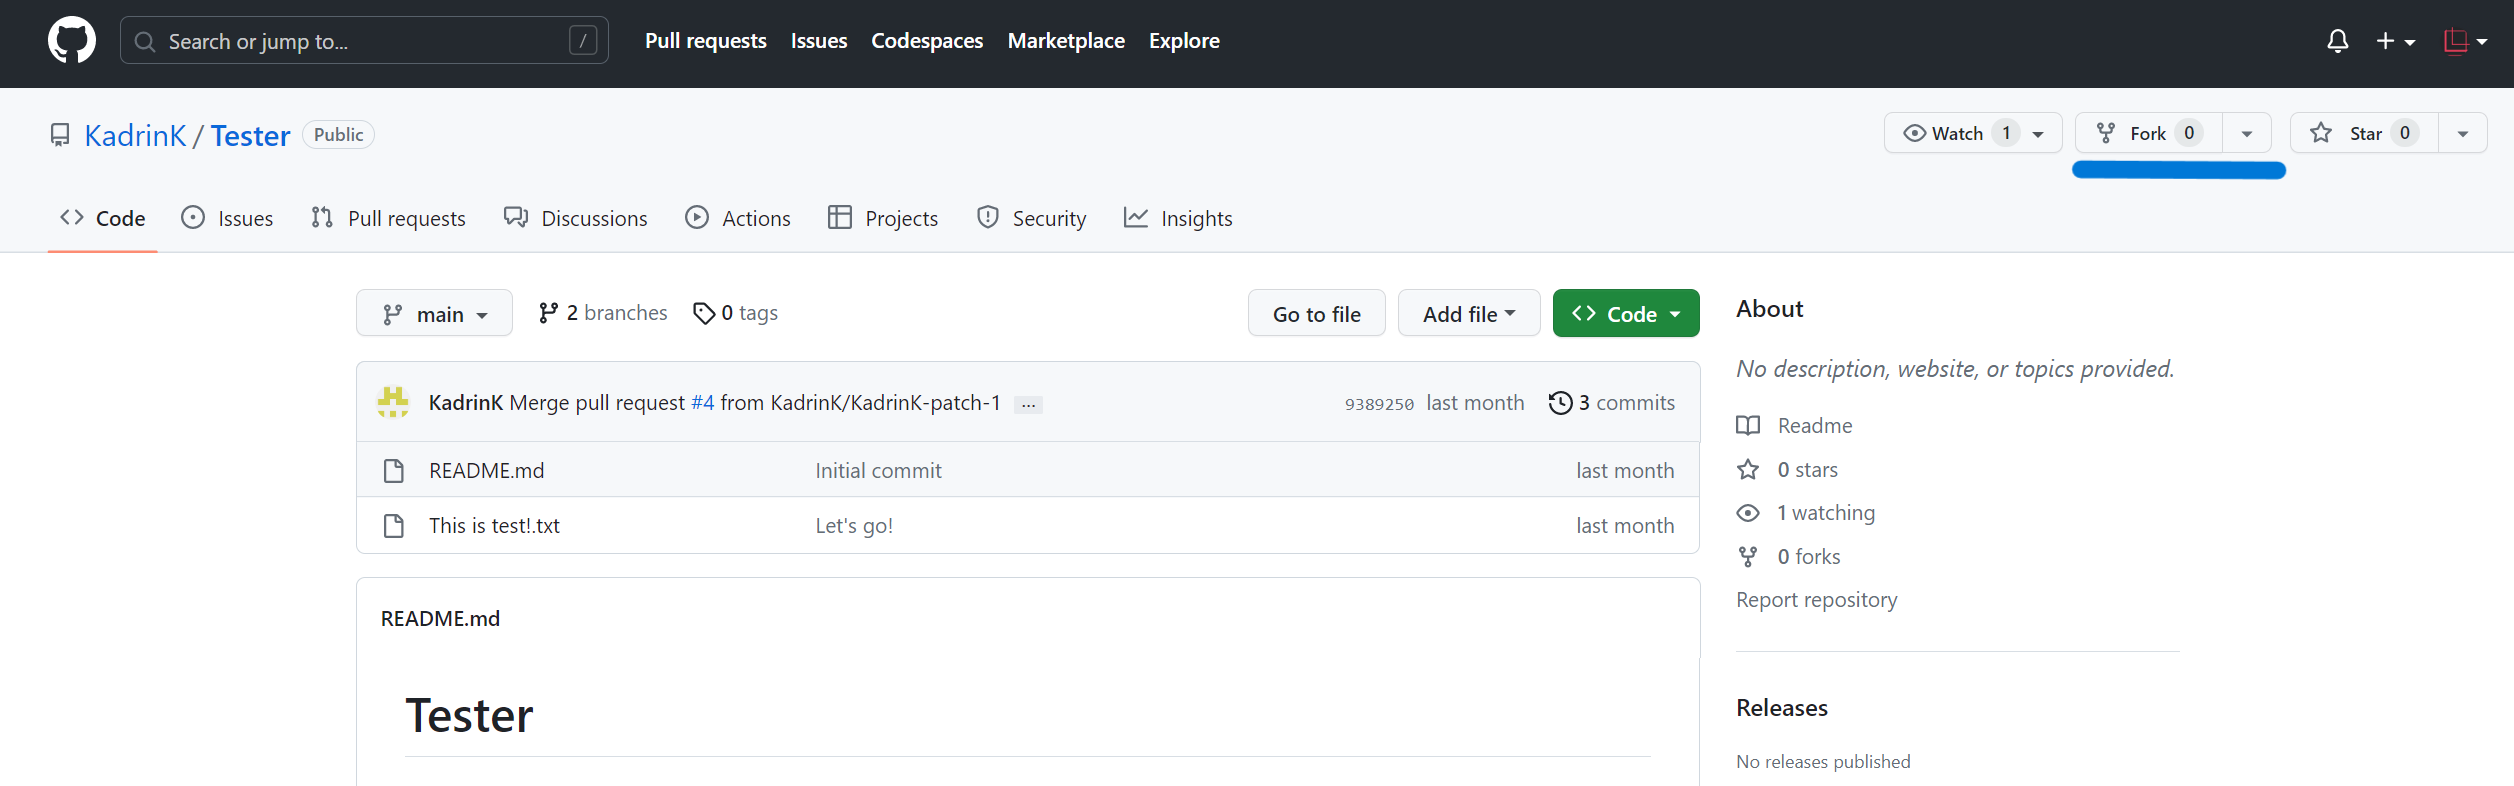The width and height of the screenshot is (2514, 786).
Task: Open the main branch selector dropdown
Action: (434, 314)
